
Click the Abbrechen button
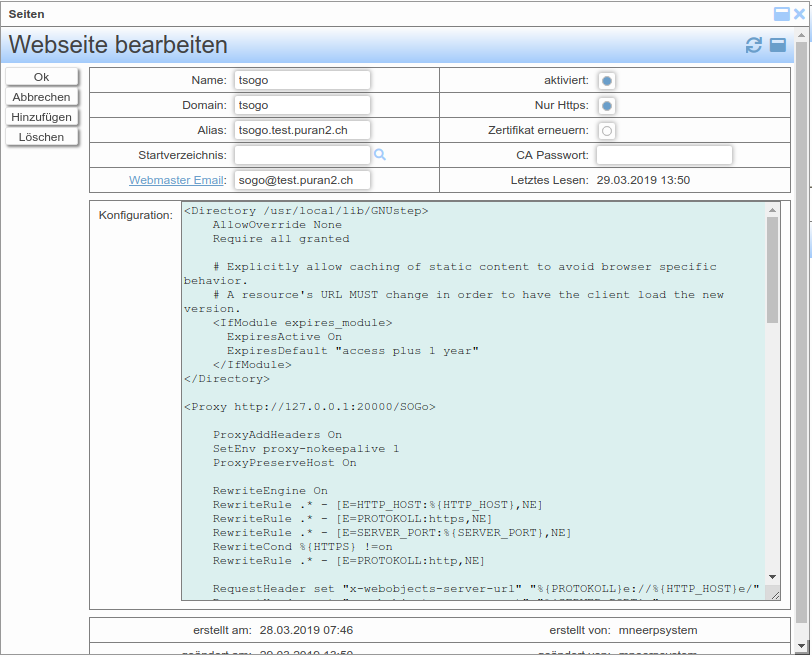click(41, 97)
